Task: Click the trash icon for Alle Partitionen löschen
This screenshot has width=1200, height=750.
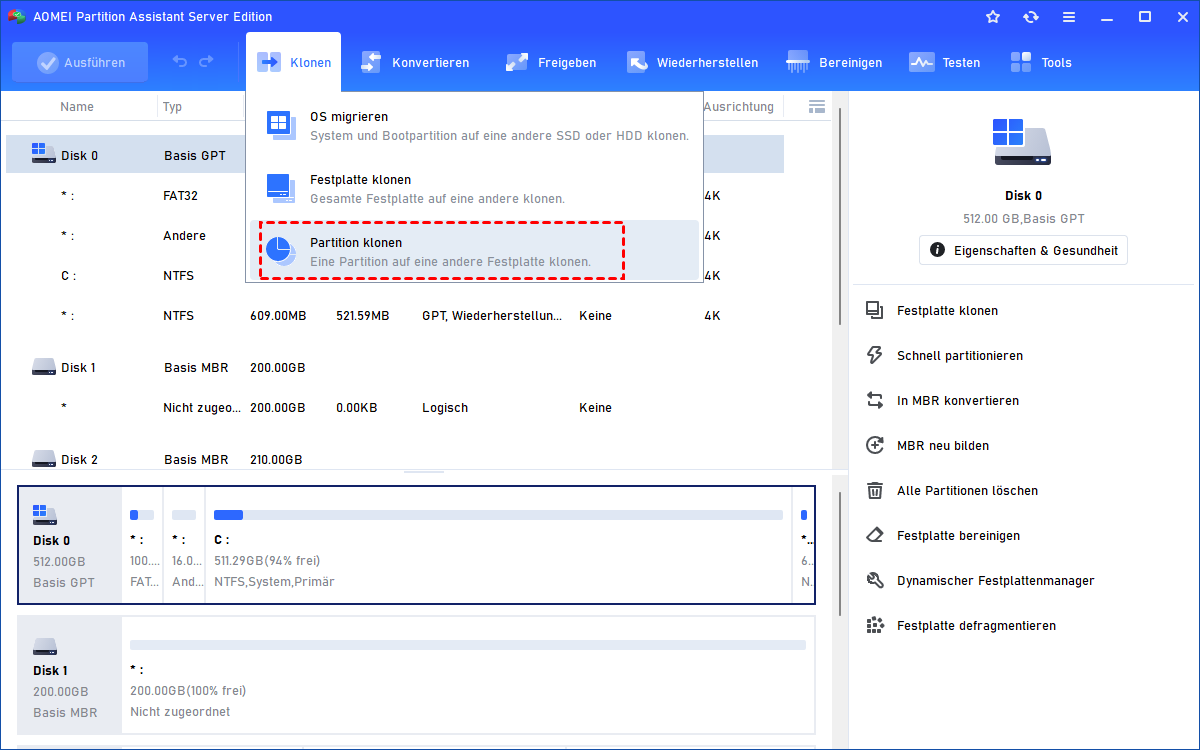Action: (875, 490)
